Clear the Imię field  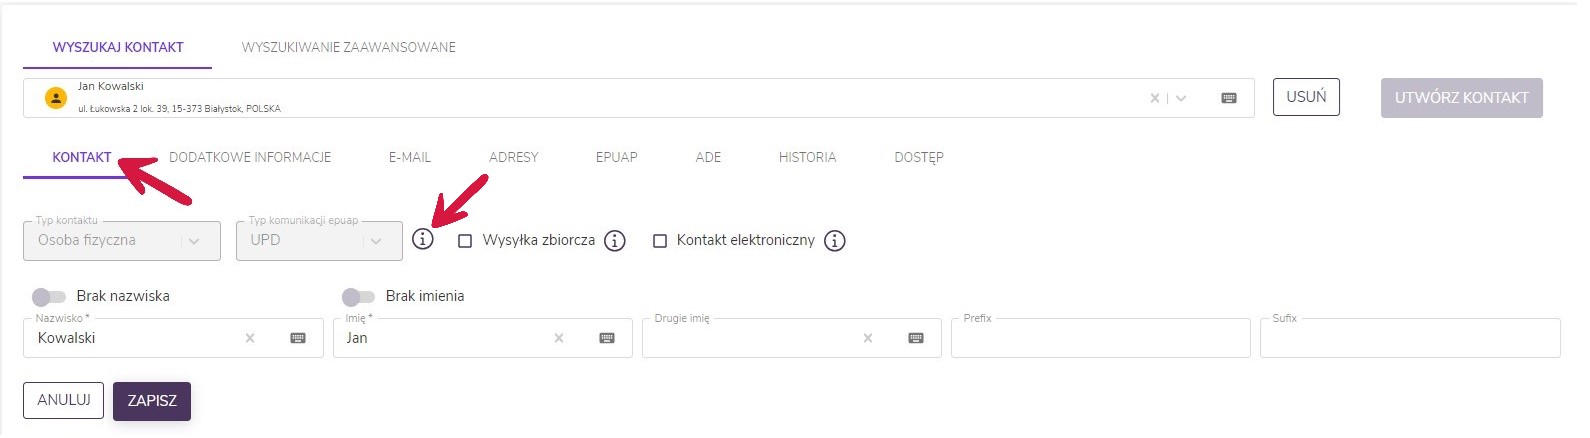click(x=559, y=338)
